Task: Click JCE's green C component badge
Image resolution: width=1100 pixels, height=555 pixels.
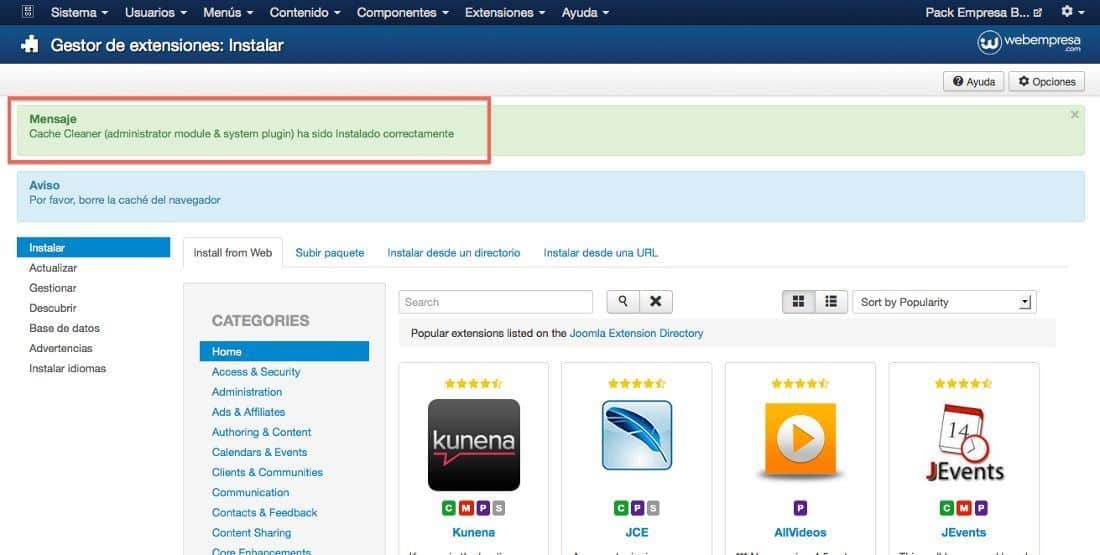Action: (x=620, y=508)
